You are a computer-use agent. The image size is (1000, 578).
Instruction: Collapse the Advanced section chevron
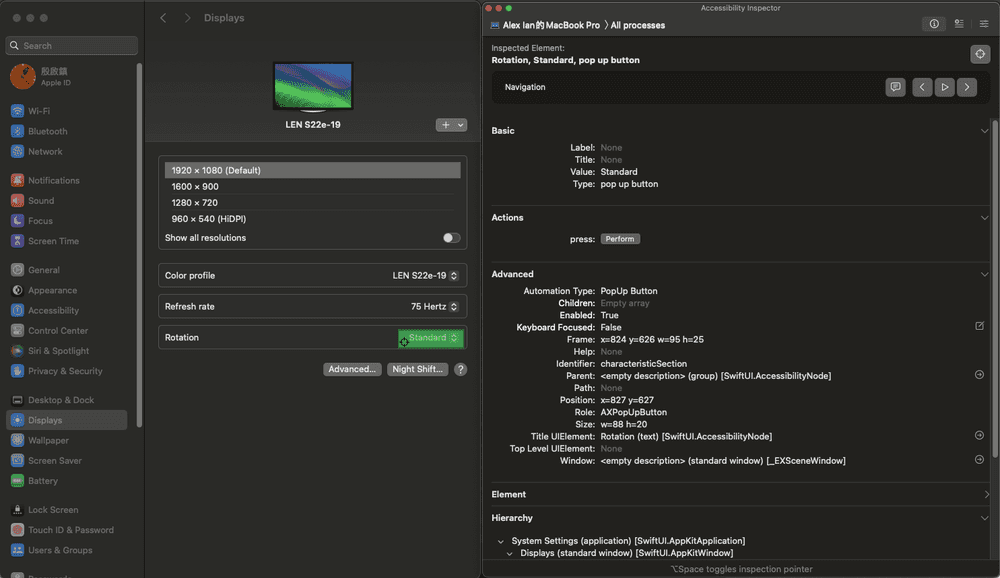tap(984, 273)
